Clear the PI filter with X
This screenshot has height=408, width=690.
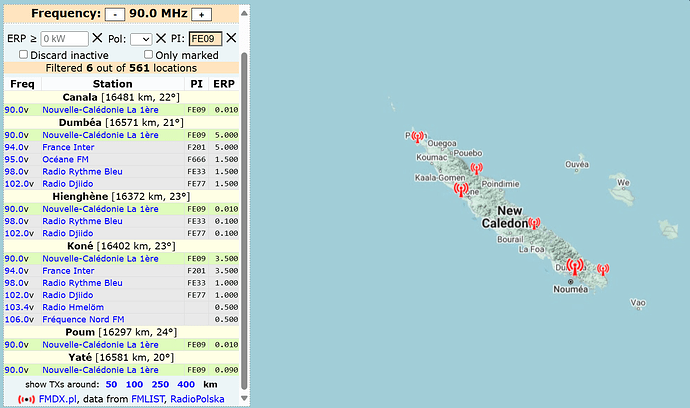(231, 38)
